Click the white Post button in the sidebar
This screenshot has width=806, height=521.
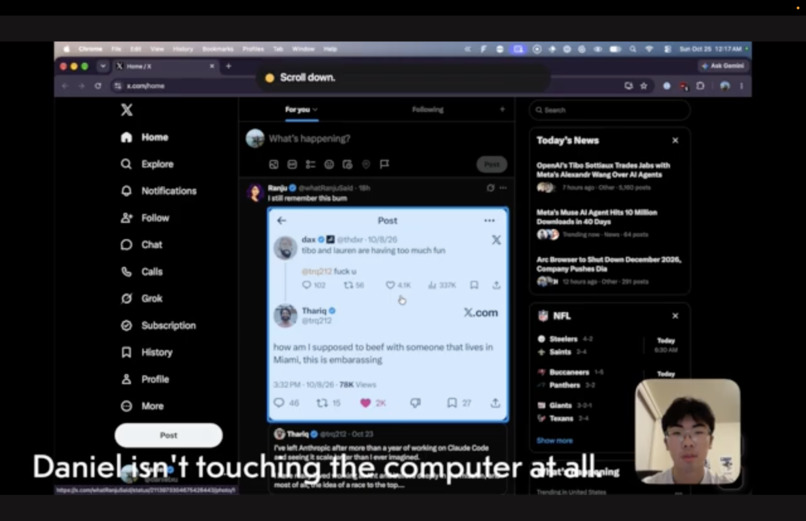pos(169,435)
